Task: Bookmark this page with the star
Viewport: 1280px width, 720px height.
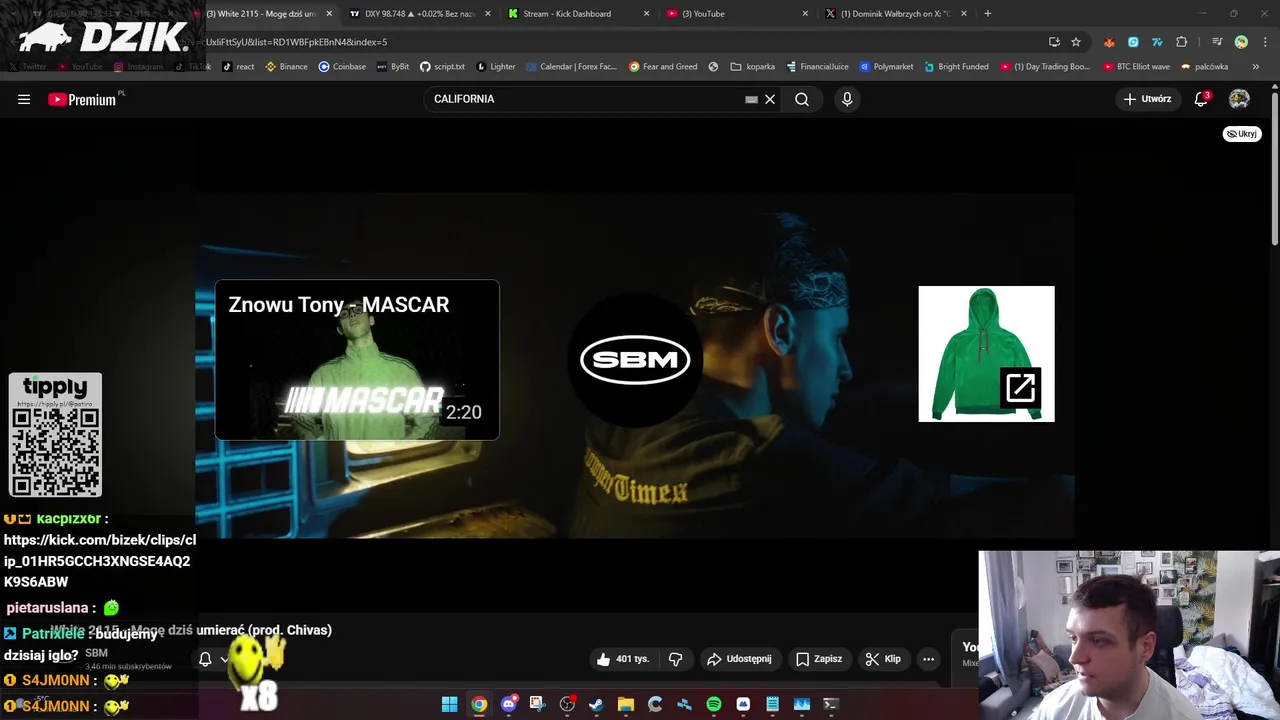Action: [1076, 42]
